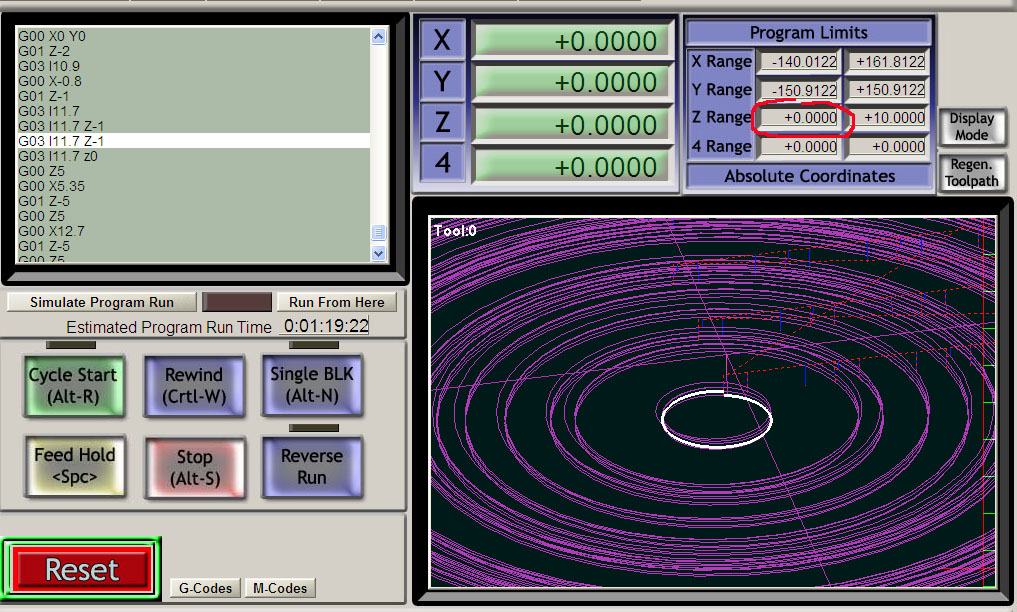Select line G03 I11.7 z0
Image resolution: width=1017 pixels, height=612 pixels.
(x=58, y=156)
